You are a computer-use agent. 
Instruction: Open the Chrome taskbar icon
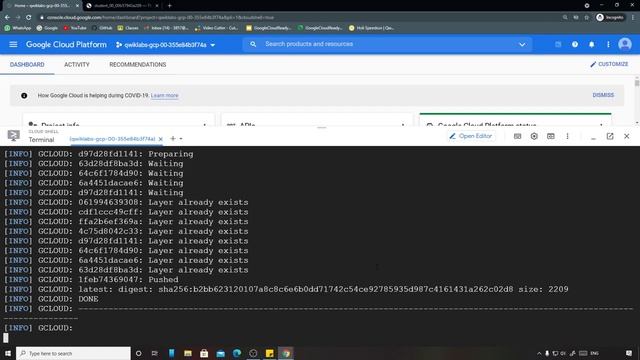click(x=286, y=353)
